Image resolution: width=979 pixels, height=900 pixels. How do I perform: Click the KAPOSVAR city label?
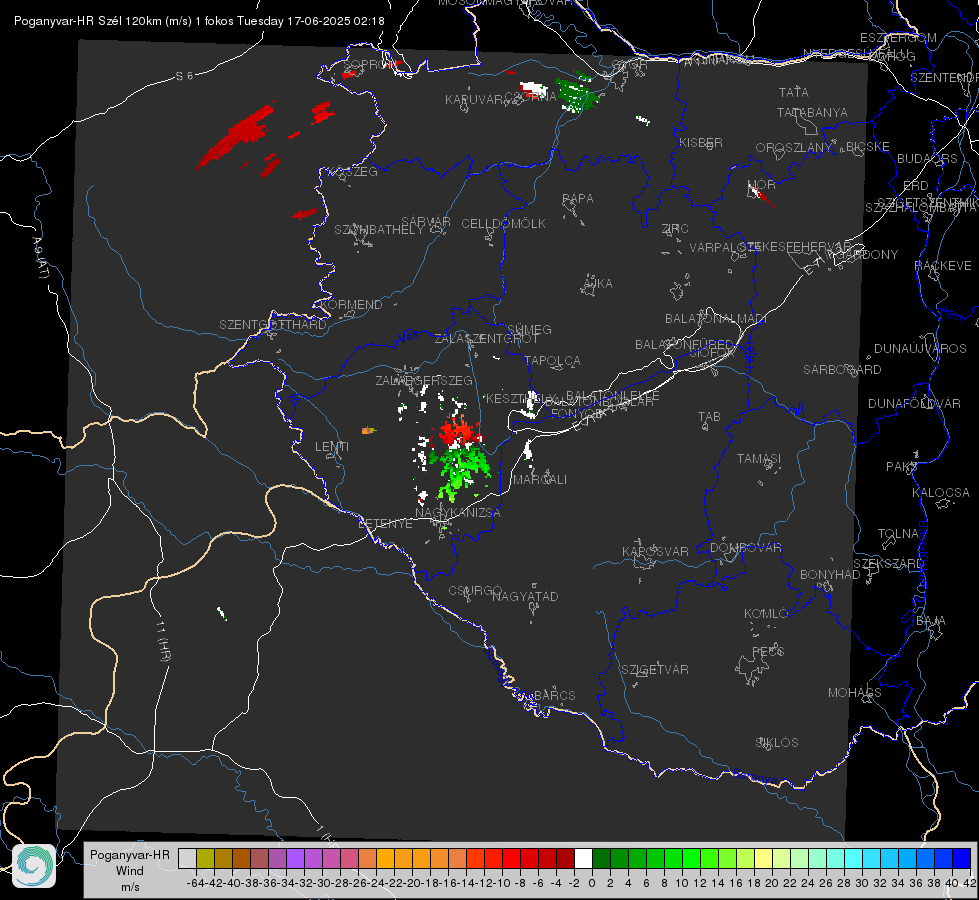pyautogui.click(x=655, y=551)
